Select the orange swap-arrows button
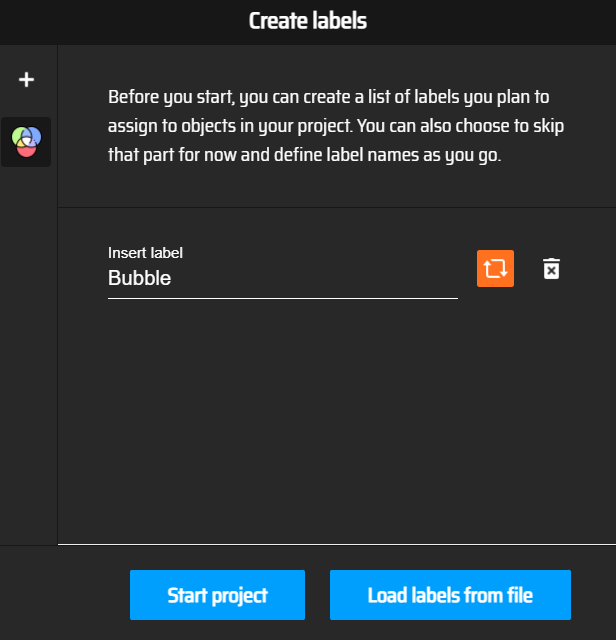The image size is (616, 640). pyautogui.click(x=495, y=268)
